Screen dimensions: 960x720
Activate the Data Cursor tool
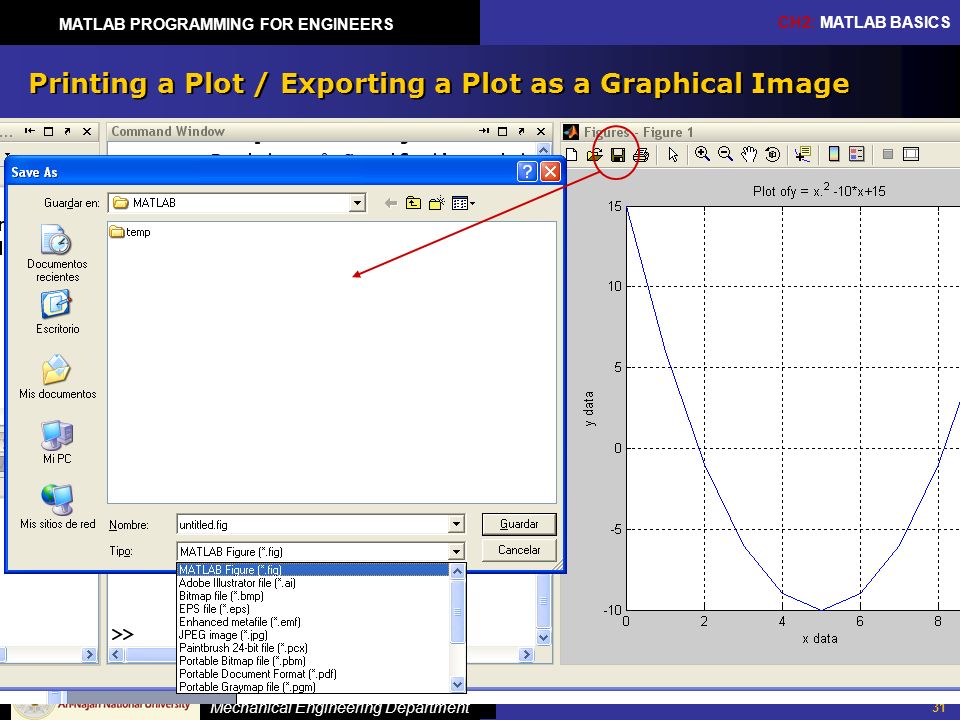803,154
